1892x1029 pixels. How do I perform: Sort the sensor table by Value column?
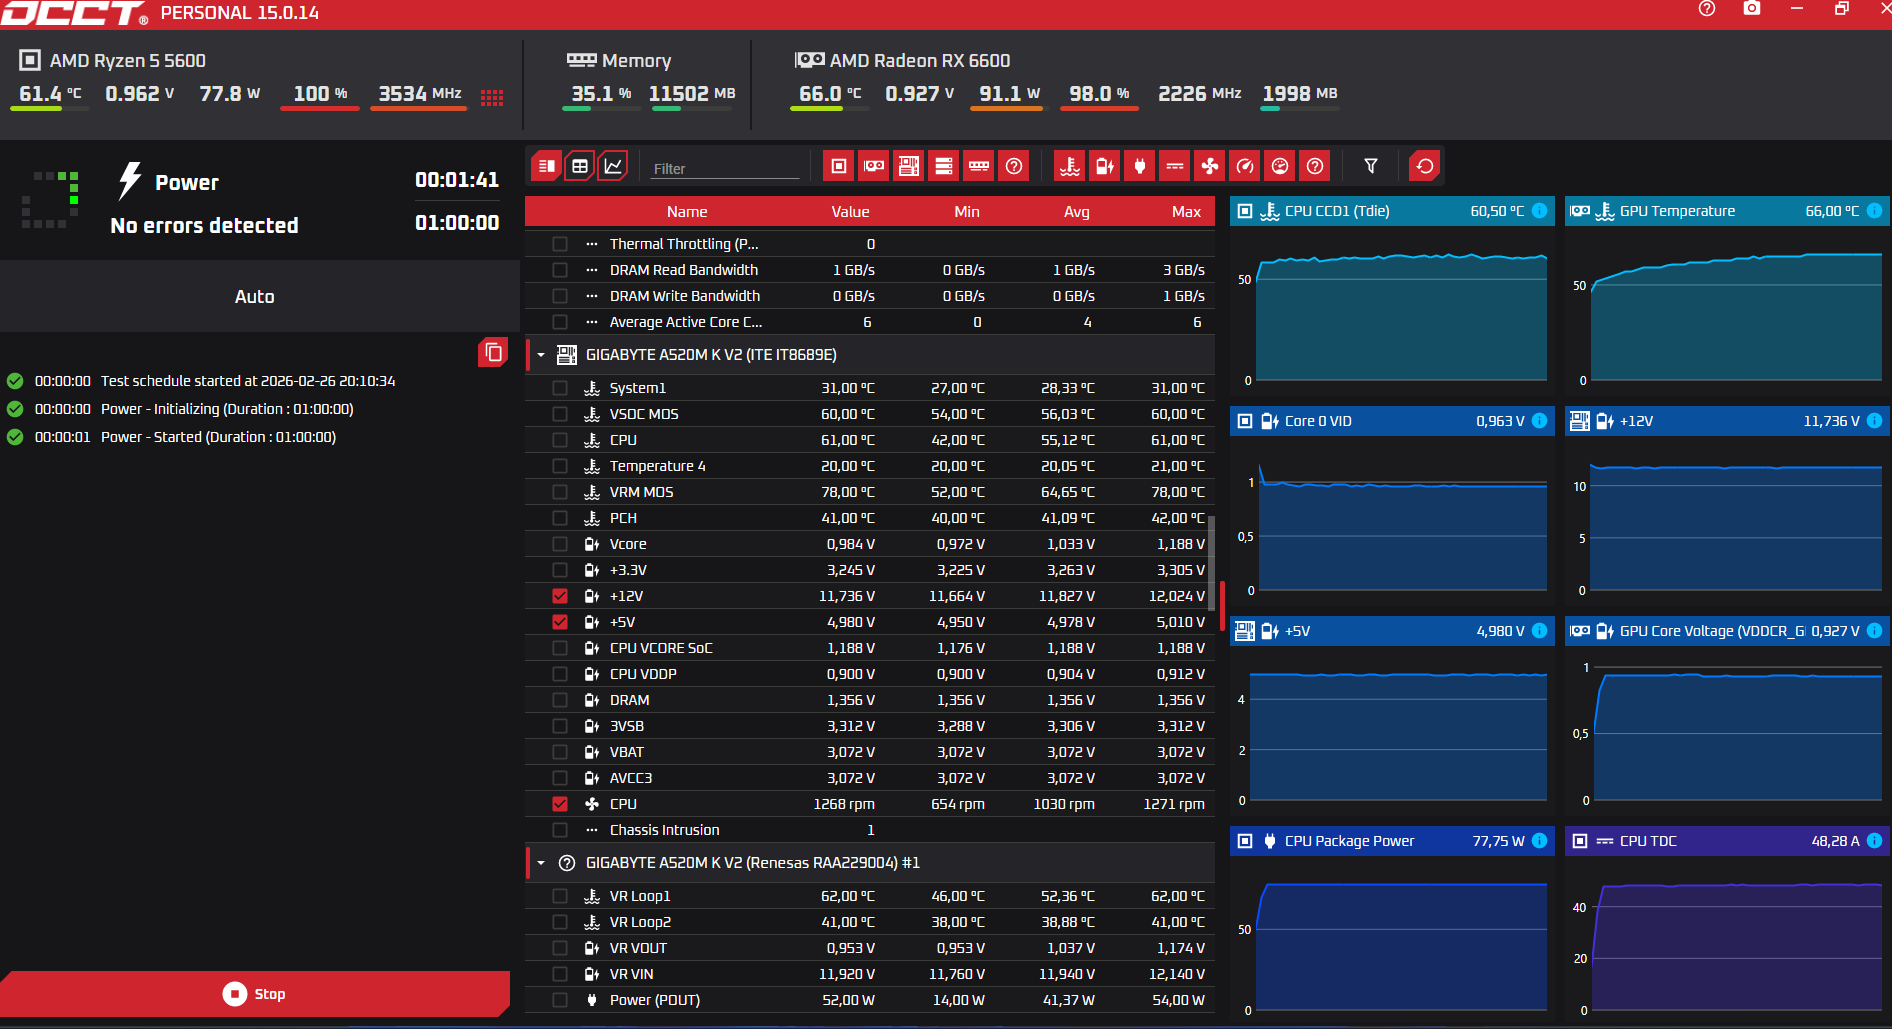click(850, 212)
